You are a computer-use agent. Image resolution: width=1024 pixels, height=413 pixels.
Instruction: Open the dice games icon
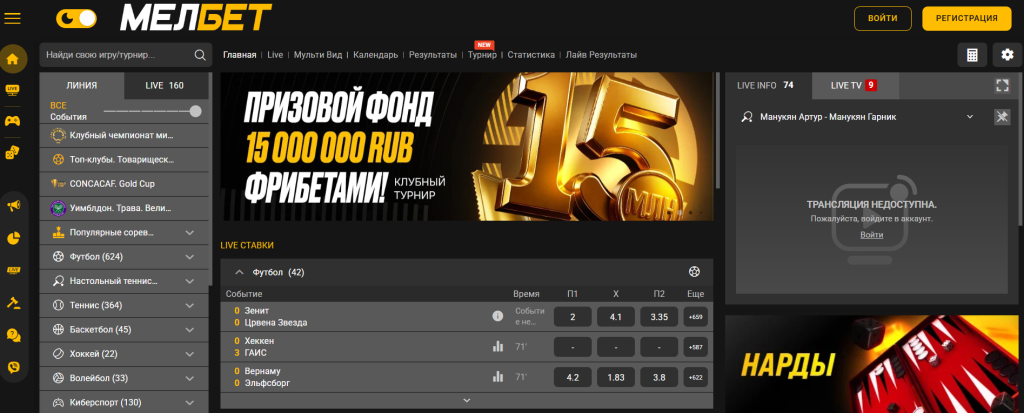[12, 153]
